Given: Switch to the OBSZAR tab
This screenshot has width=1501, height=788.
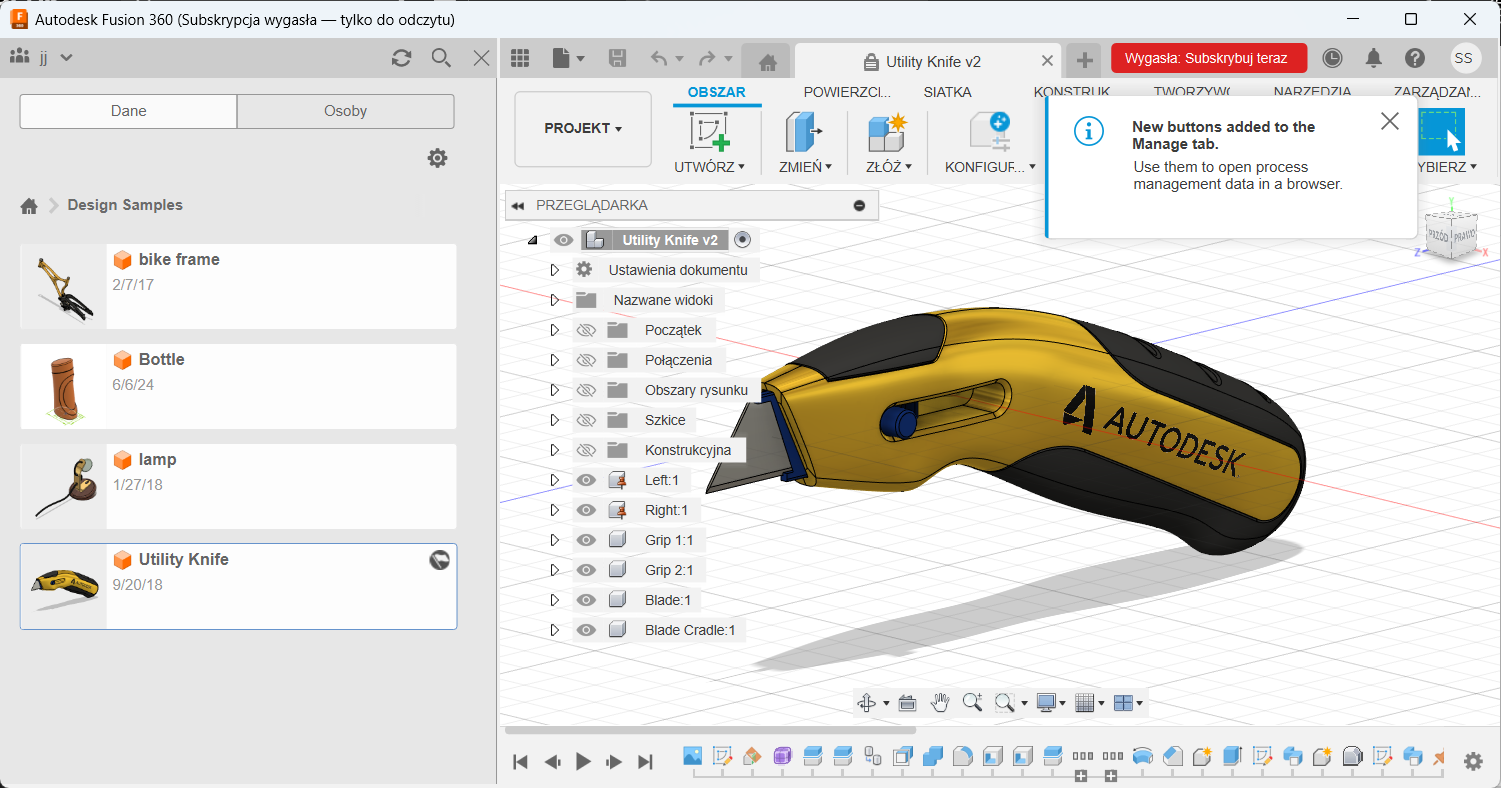Looking at the screenshot, I should point(716,92).
